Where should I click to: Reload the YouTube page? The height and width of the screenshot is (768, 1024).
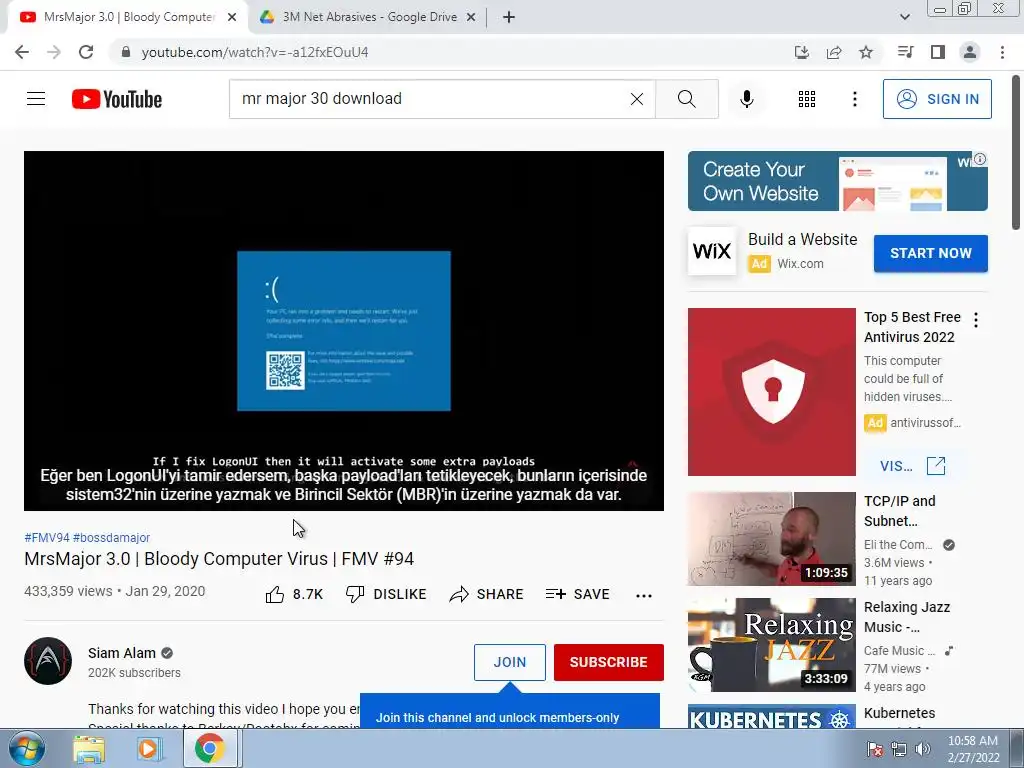tap(86, 52)
